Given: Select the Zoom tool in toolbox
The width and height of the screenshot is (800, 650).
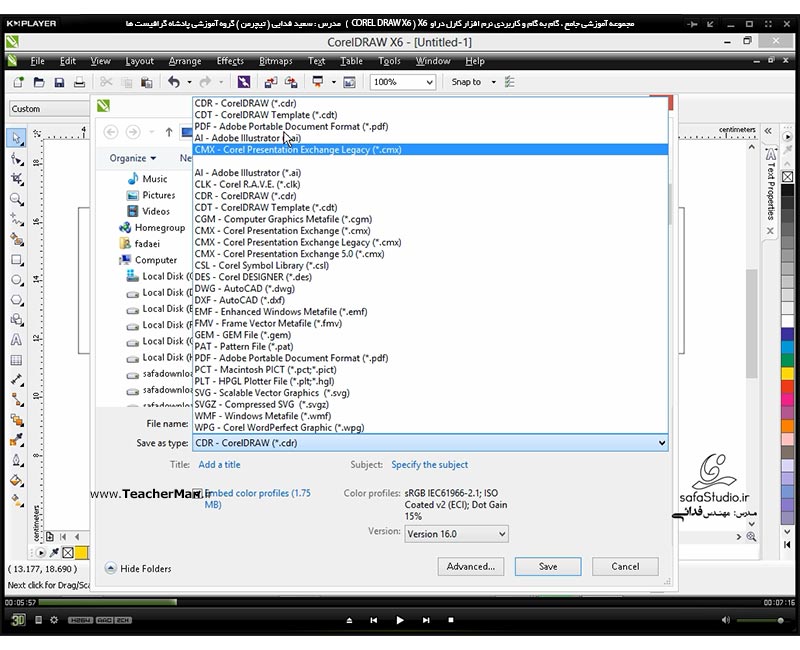Looking at the screenshot, I should (16, 199).
